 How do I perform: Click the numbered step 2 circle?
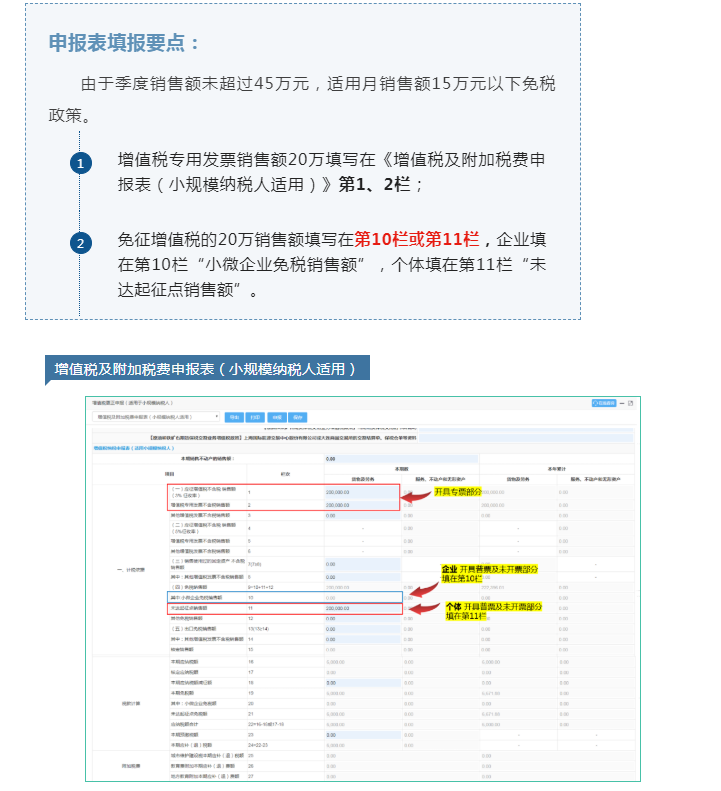(82, 243)
